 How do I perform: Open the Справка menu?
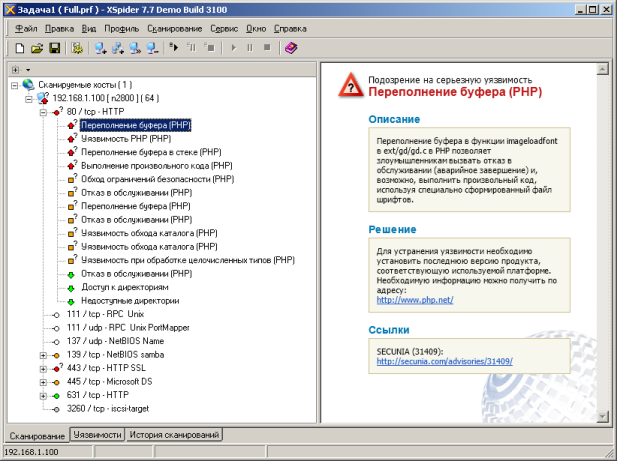coord(290,29)
